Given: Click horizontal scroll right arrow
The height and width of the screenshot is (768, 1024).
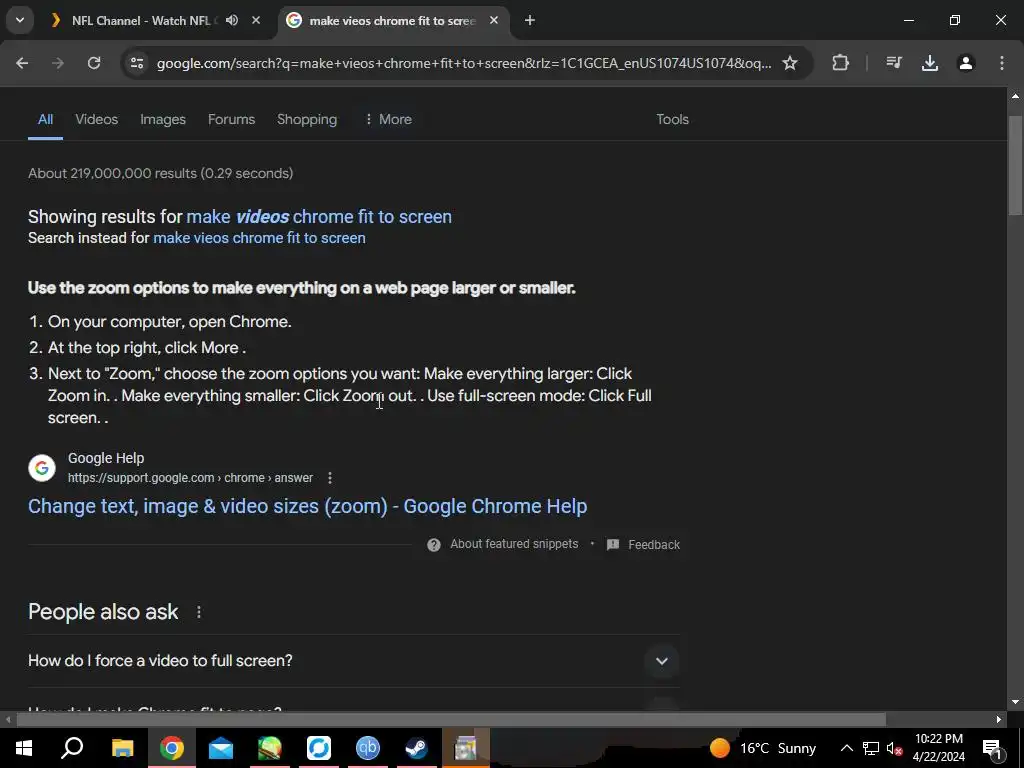Looking at the screenshot, I should tap(999, 720).
